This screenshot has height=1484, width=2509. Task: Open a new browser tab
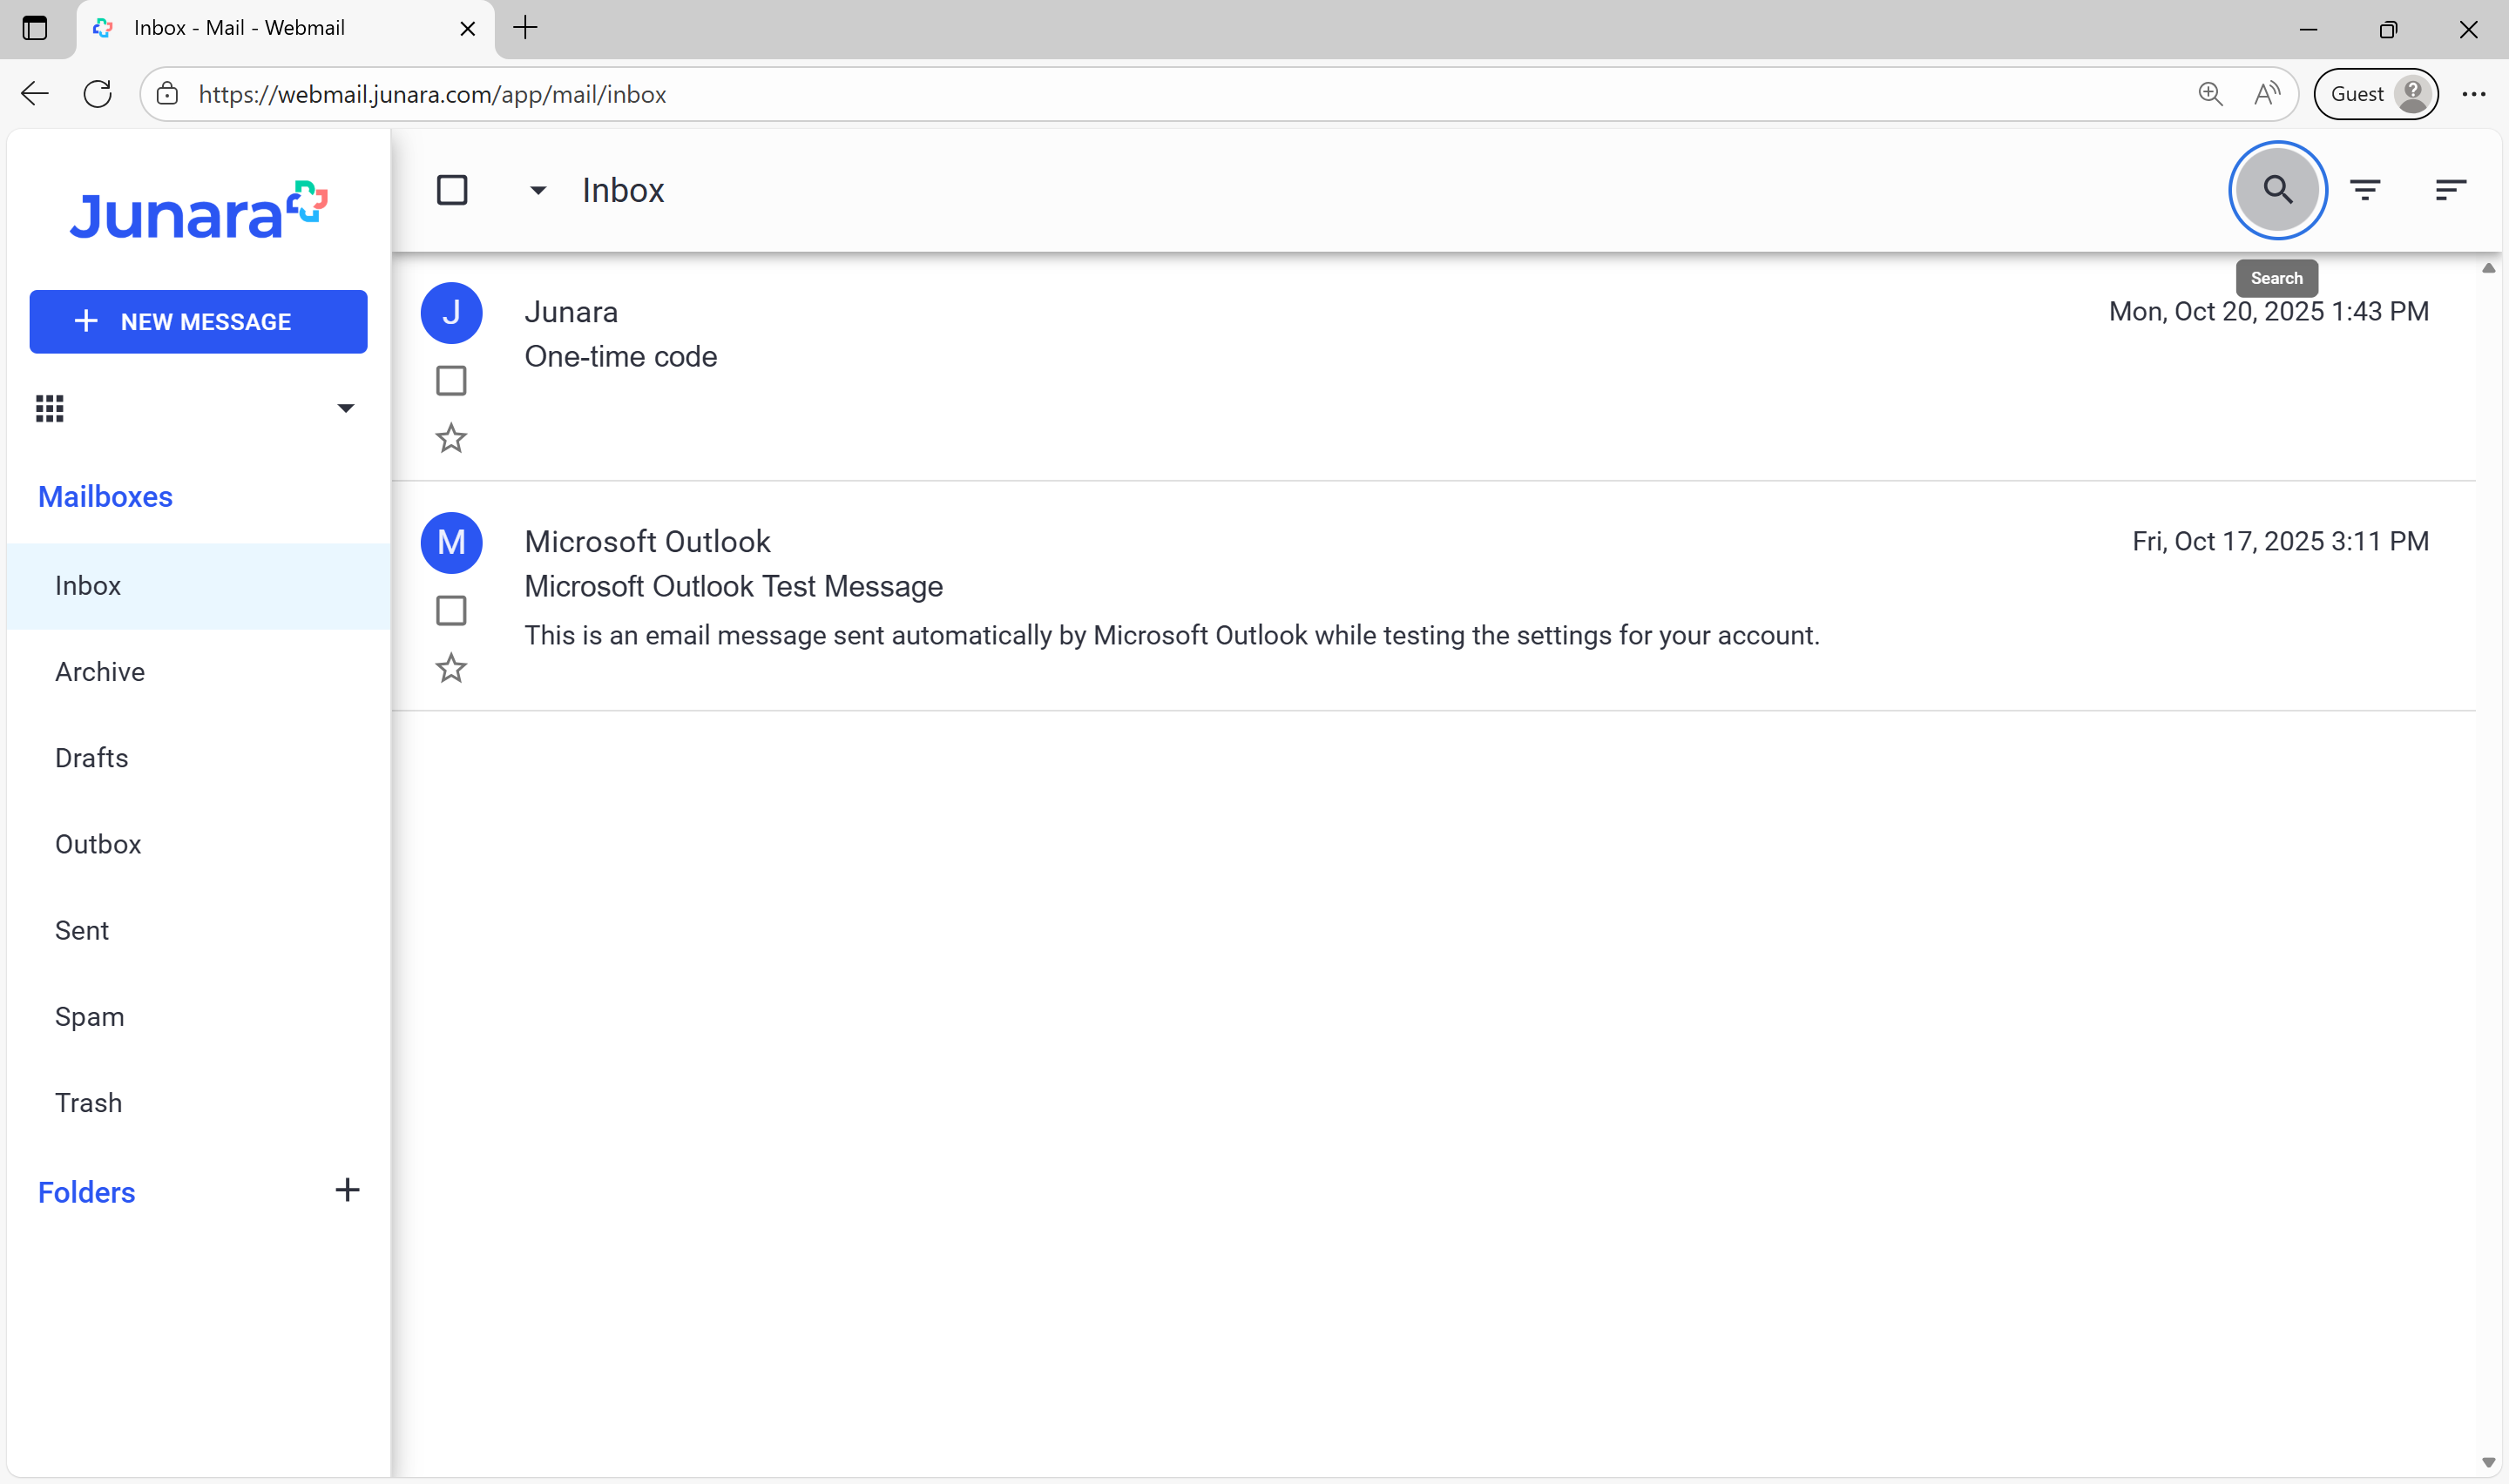(525, 28)
